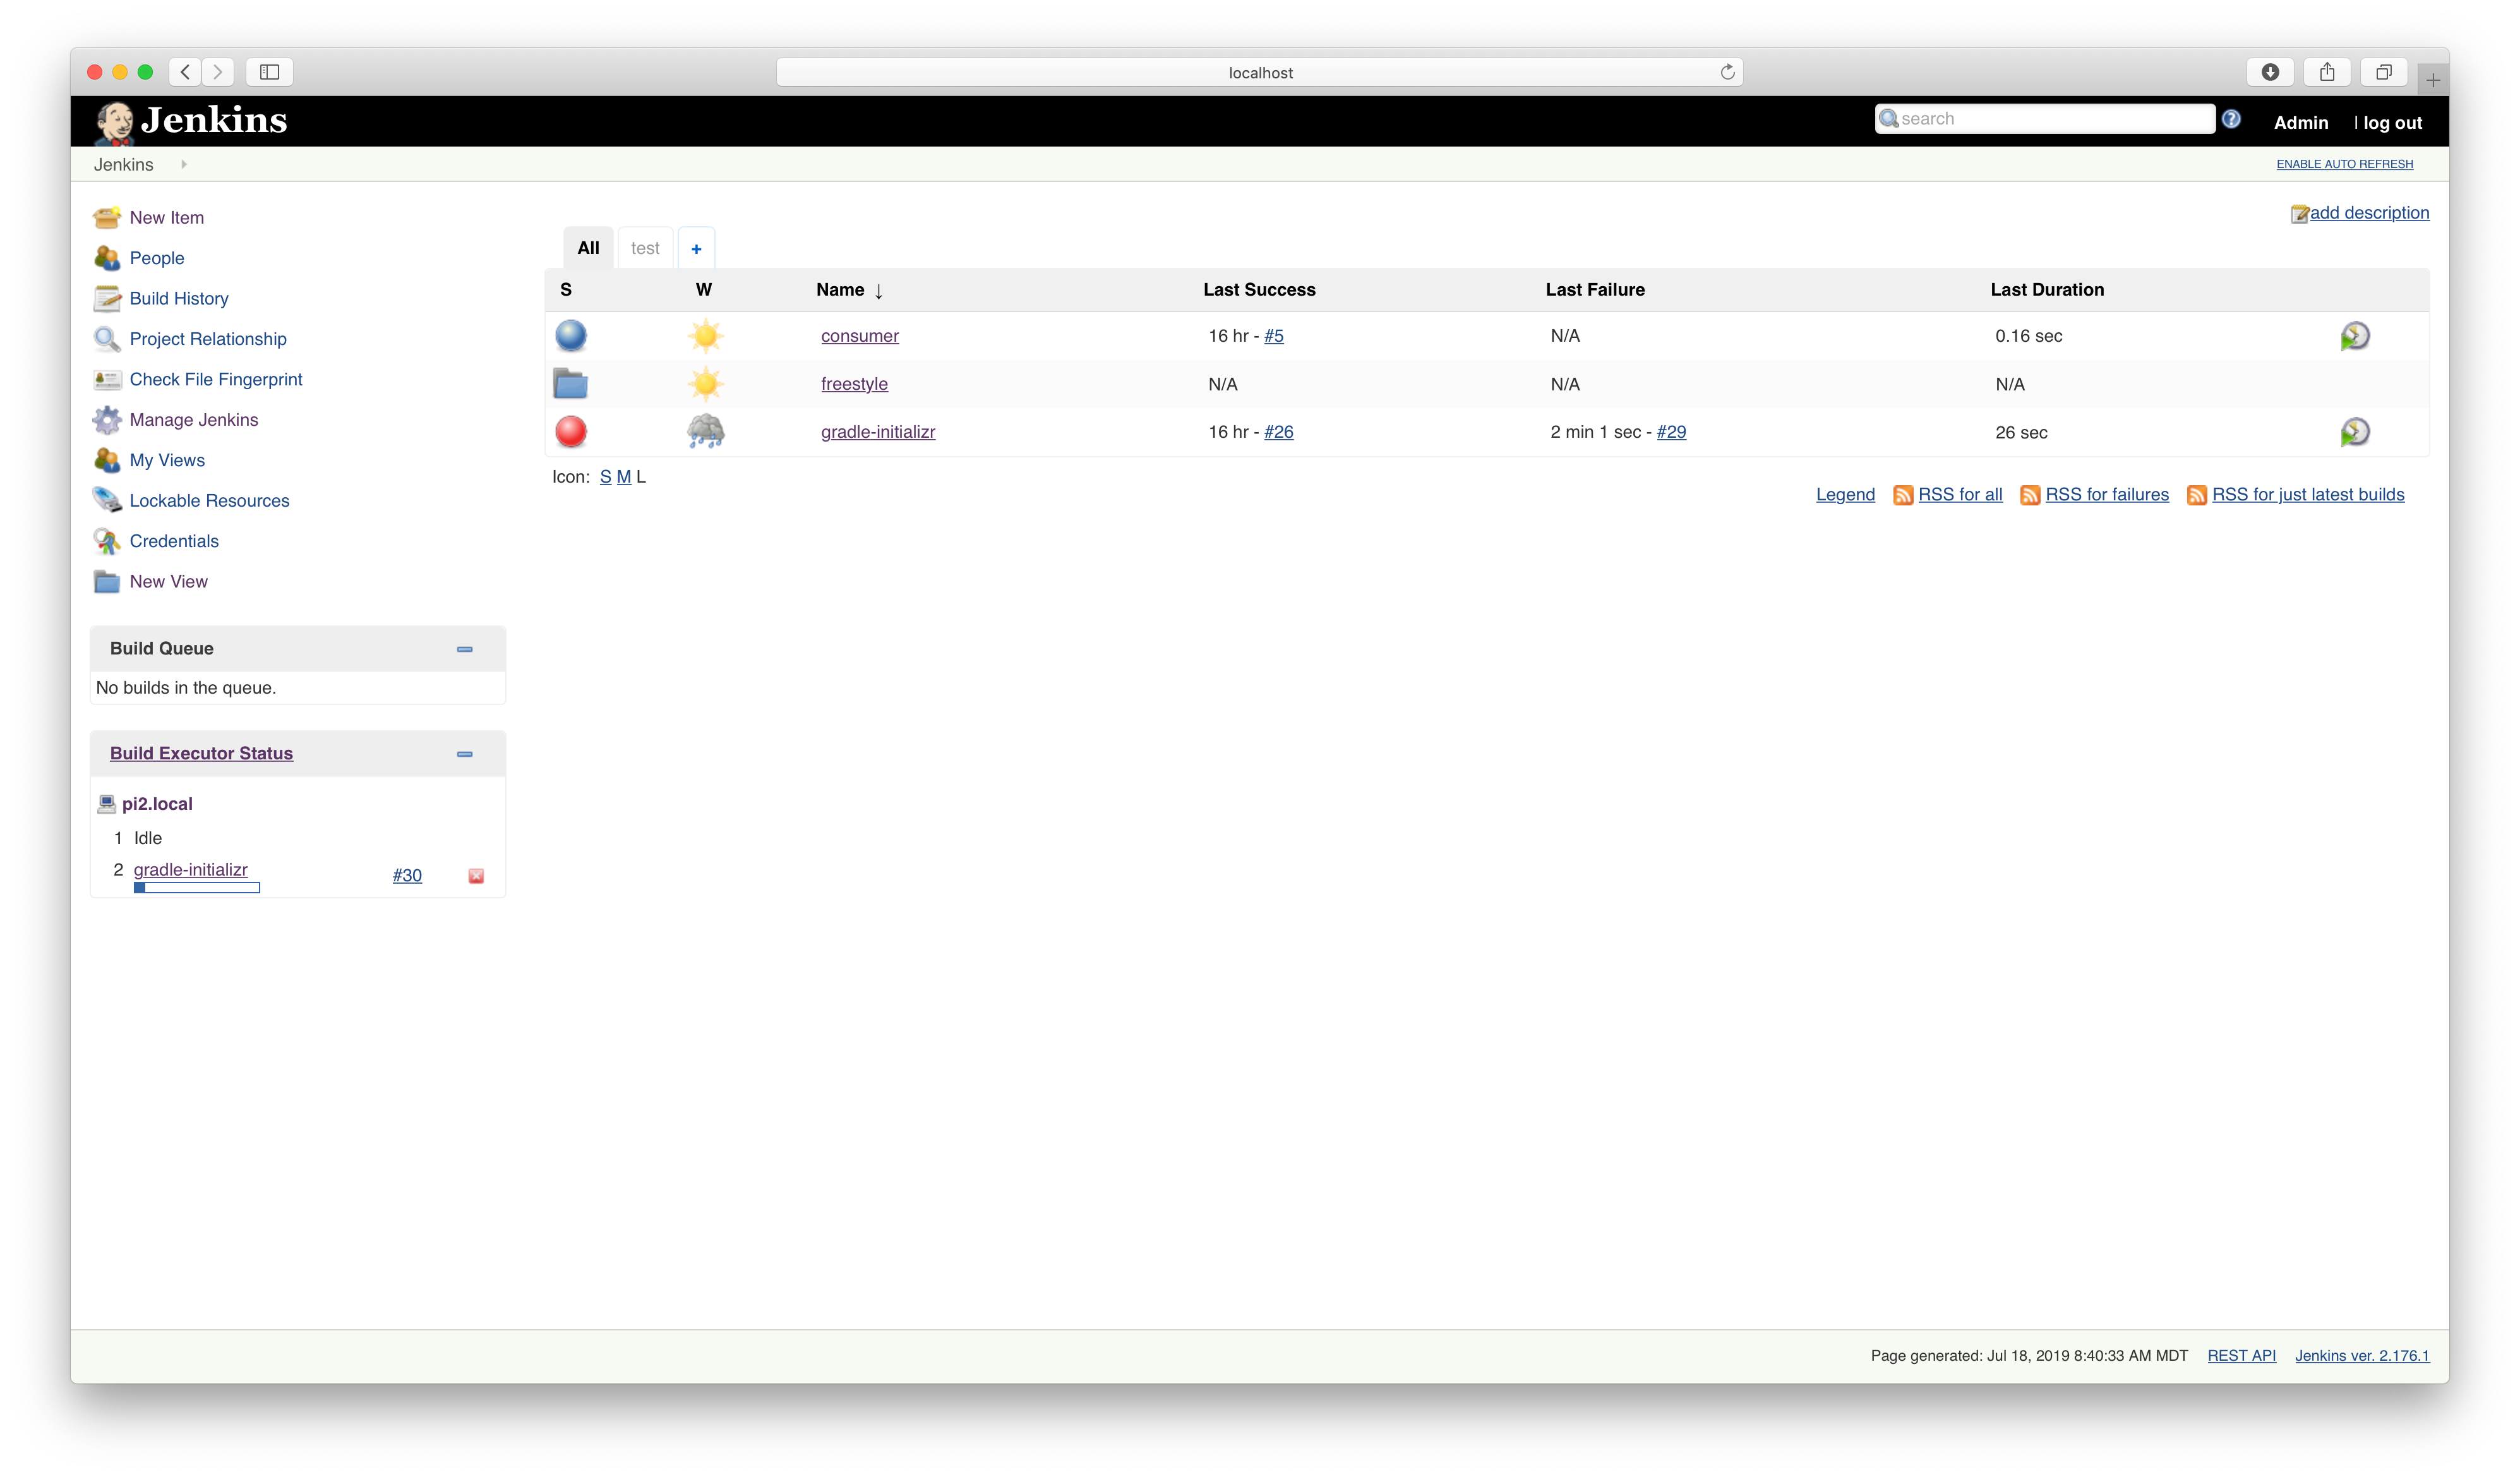This screenshot has width=2520, height=1477.
Task: Open RSS feed for failures
Action: [x=2106, y=494]
